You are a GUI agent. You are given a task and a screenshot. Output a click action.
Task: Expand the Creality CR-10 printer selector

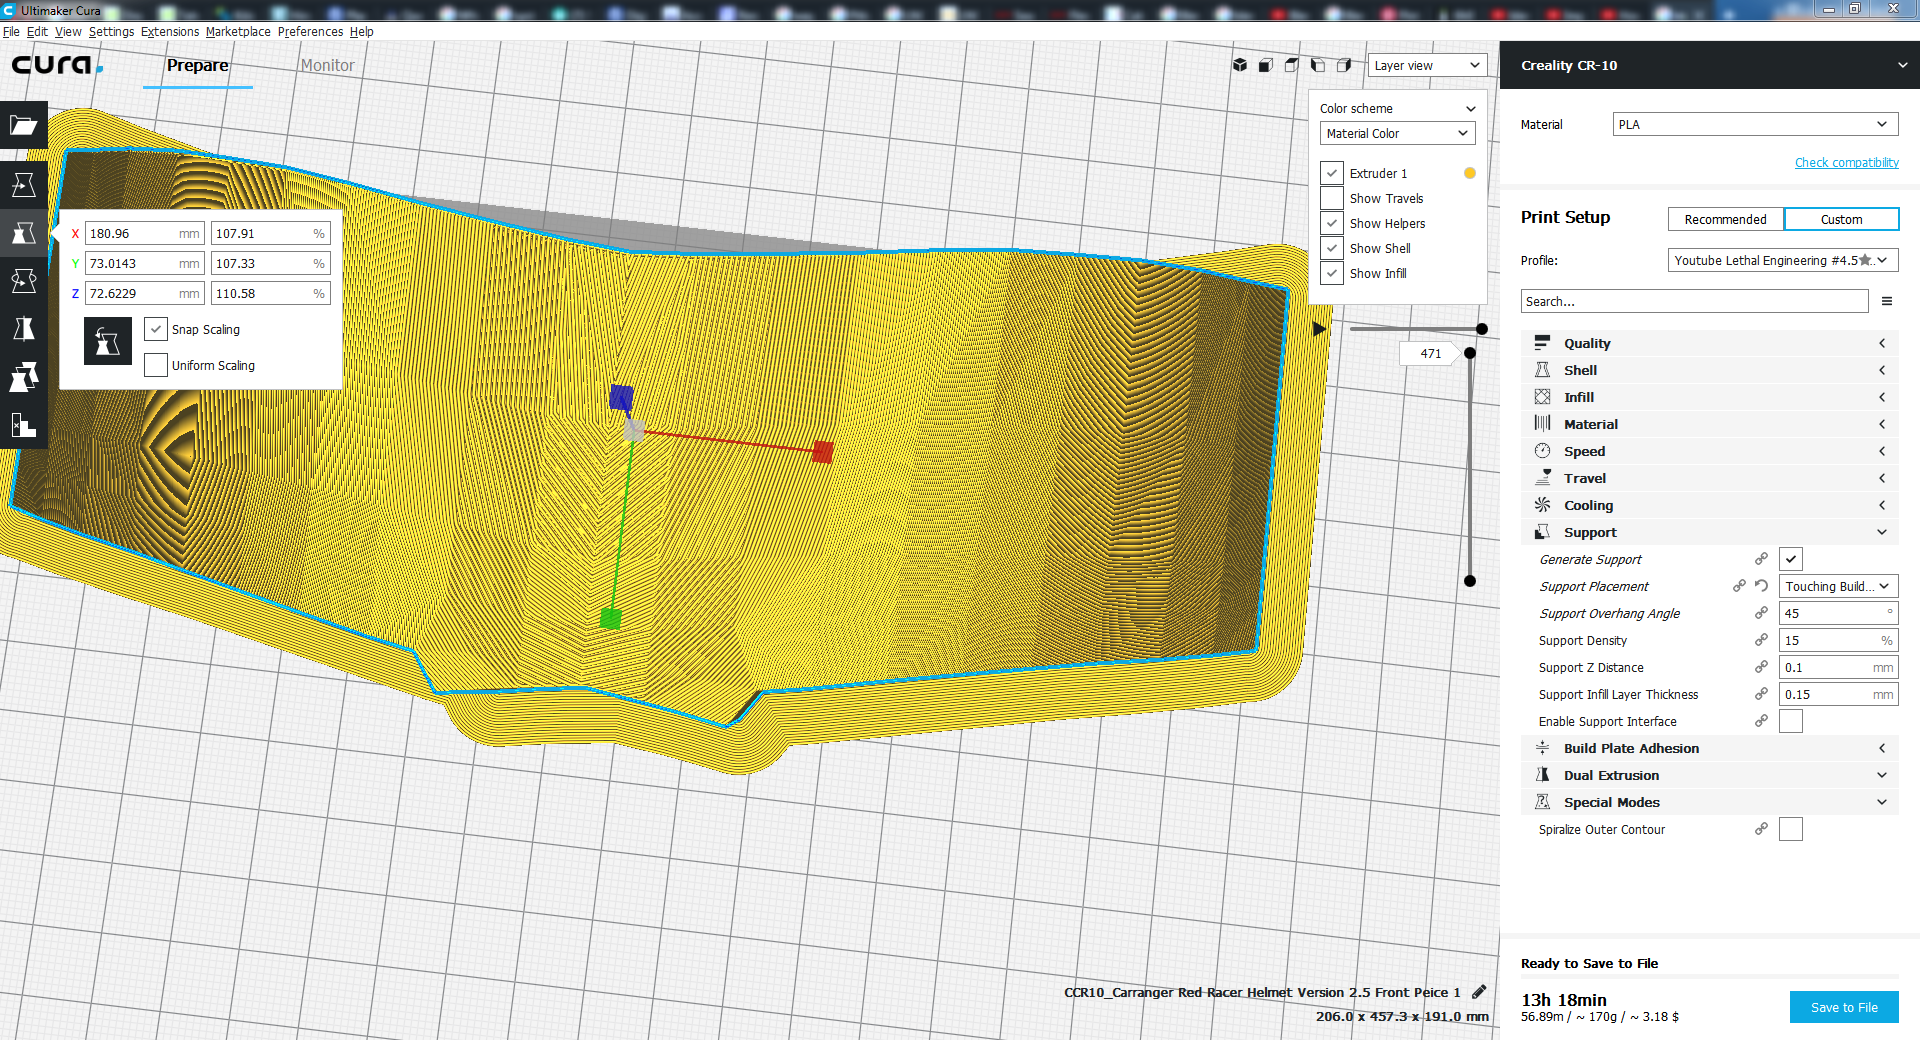click(x=1710, y=65)
